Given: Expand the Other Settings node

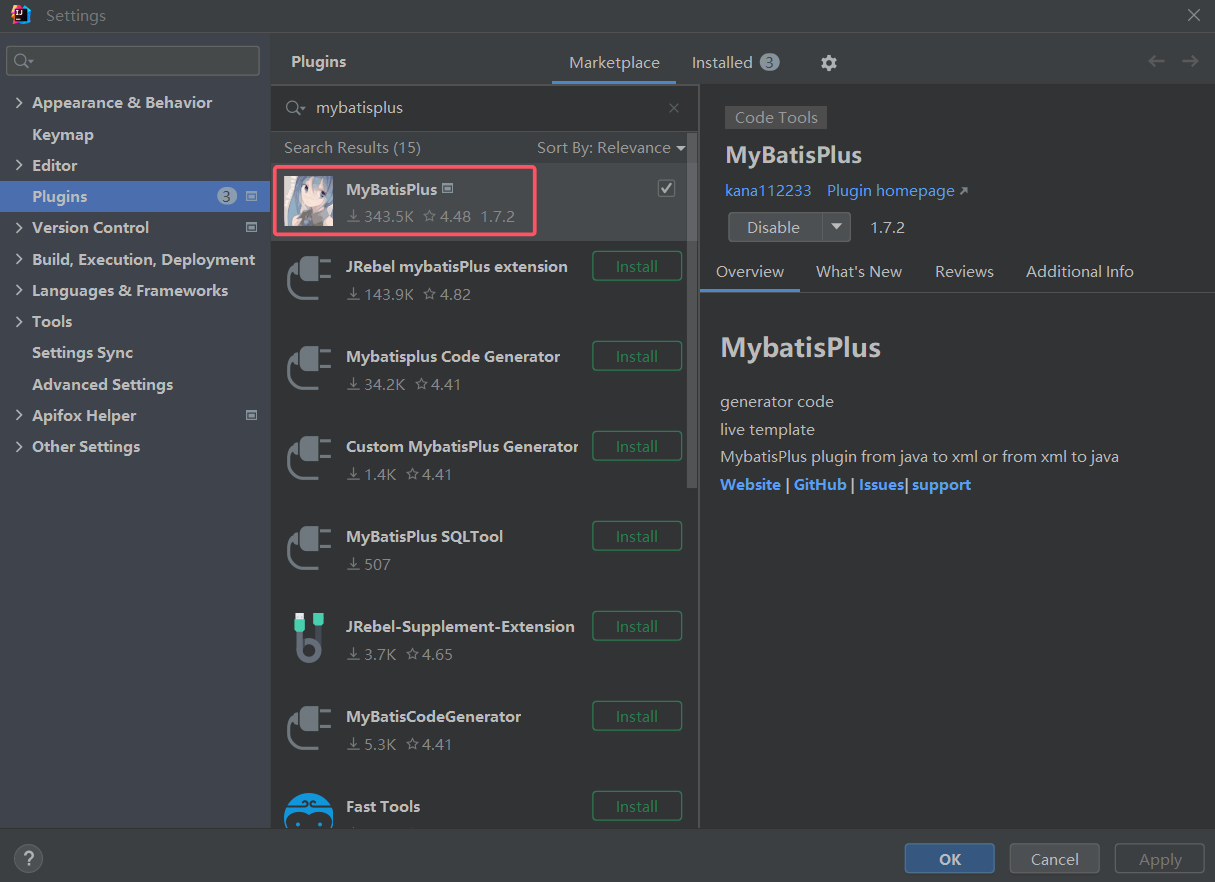Looking at the screenshot, I should click(x=19, y=446).
